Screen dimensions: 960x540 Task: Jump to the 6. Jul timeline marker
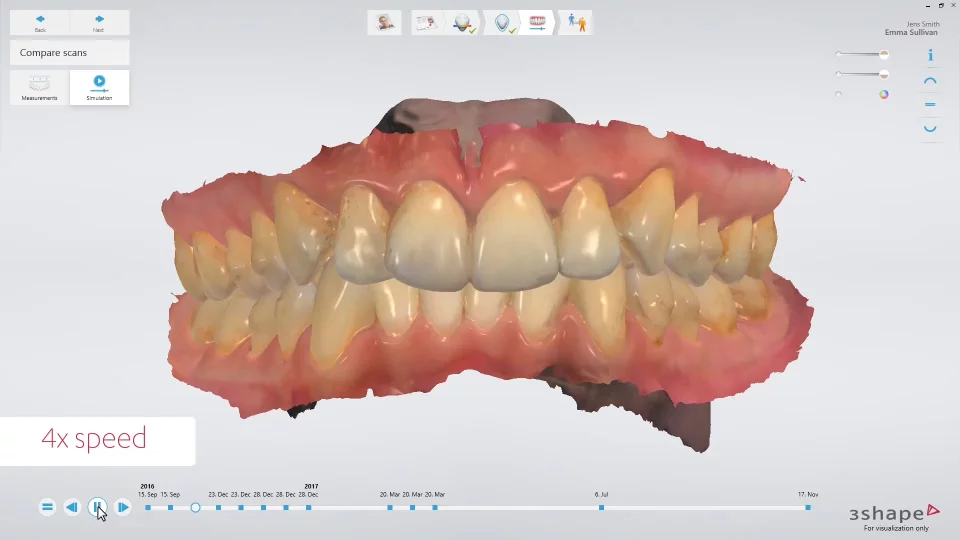pyautogui.click(x=601, y=507)
